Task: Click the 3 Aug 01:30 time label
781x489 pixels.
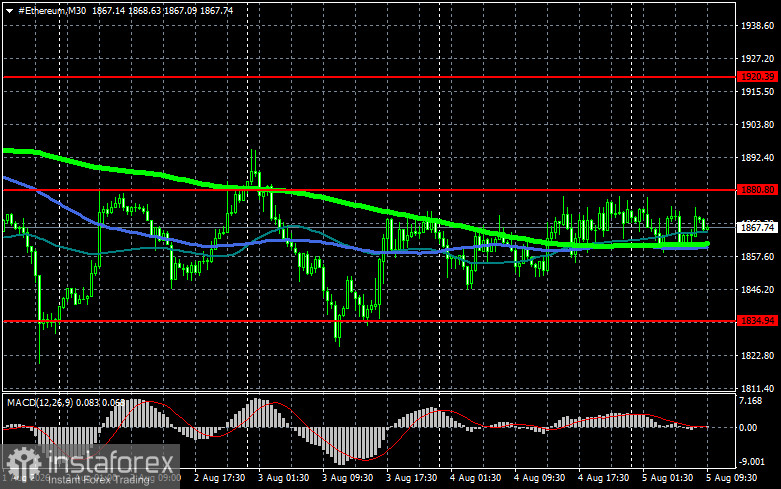Action: click(283, 478)
